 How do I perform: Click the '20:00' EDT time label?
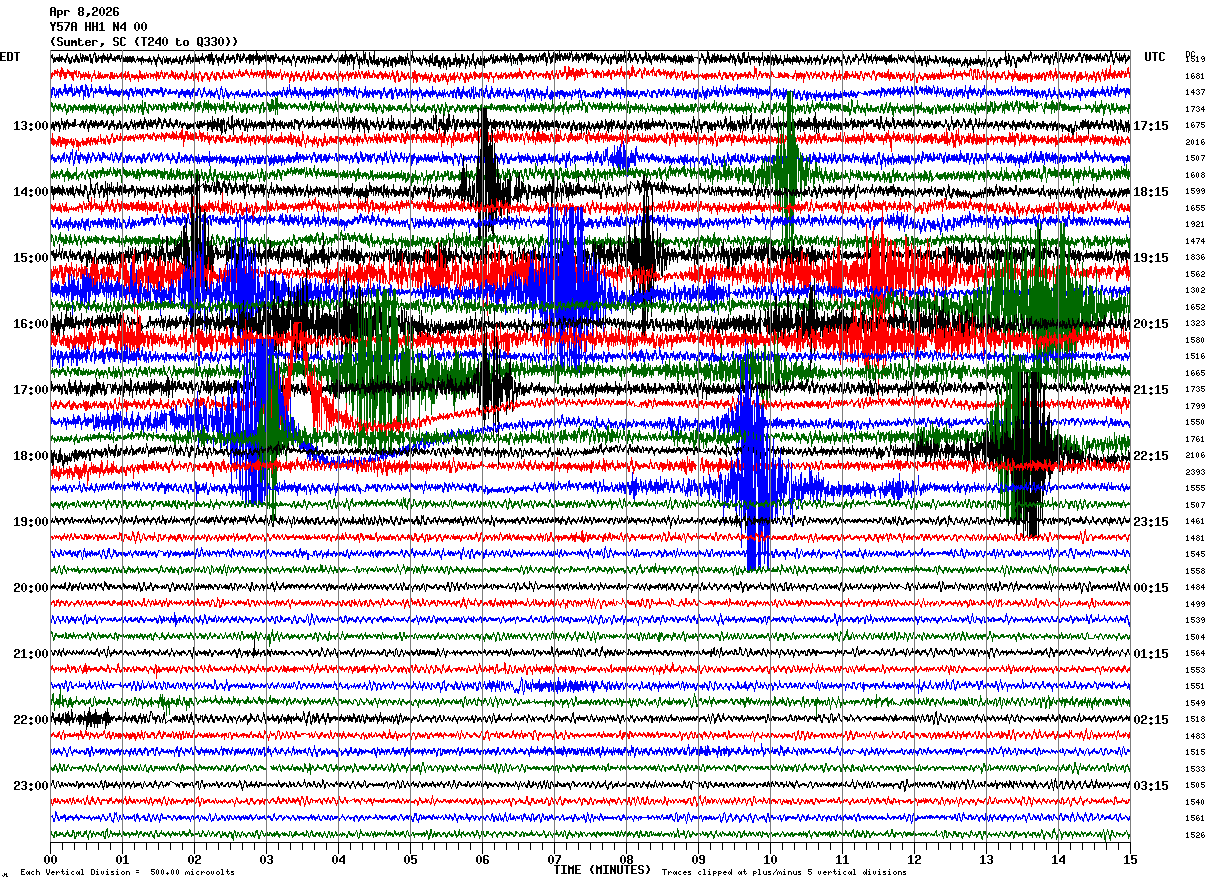tap(31, 588)
